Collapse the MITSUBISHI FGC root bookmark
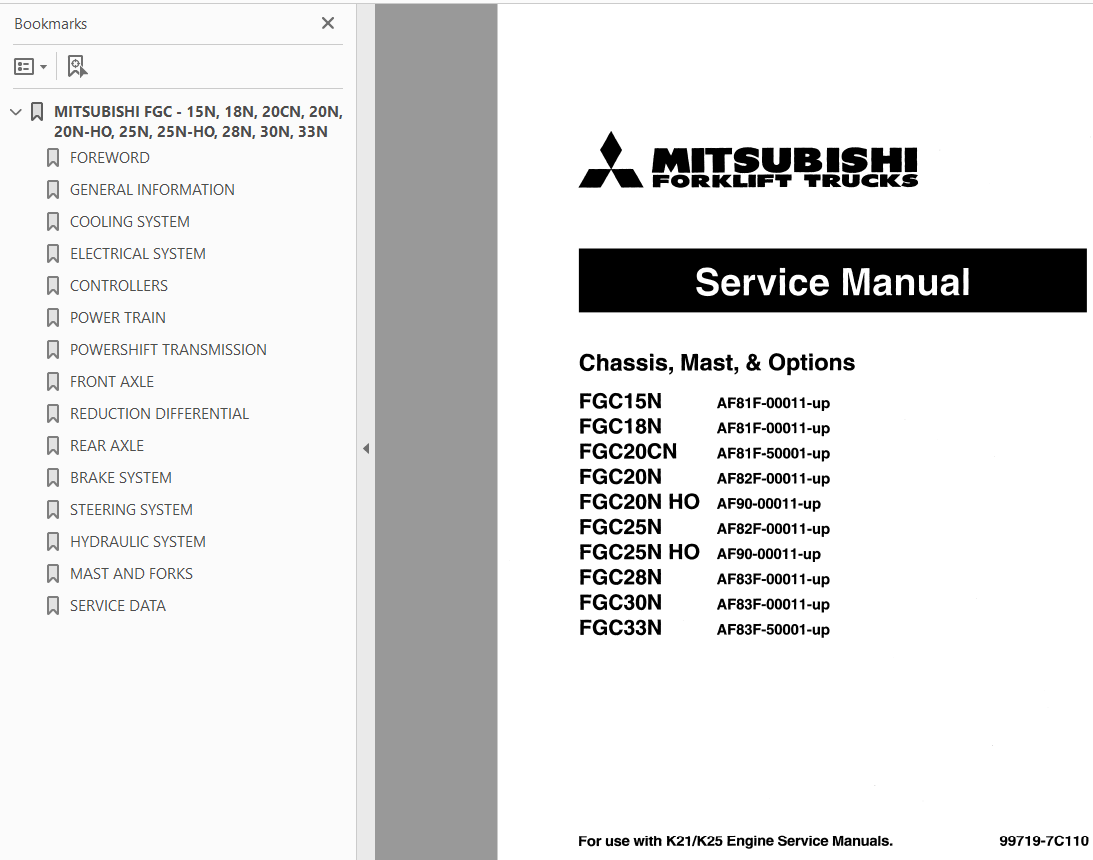This screenshot has height=860, width=1093. [16, 112]
